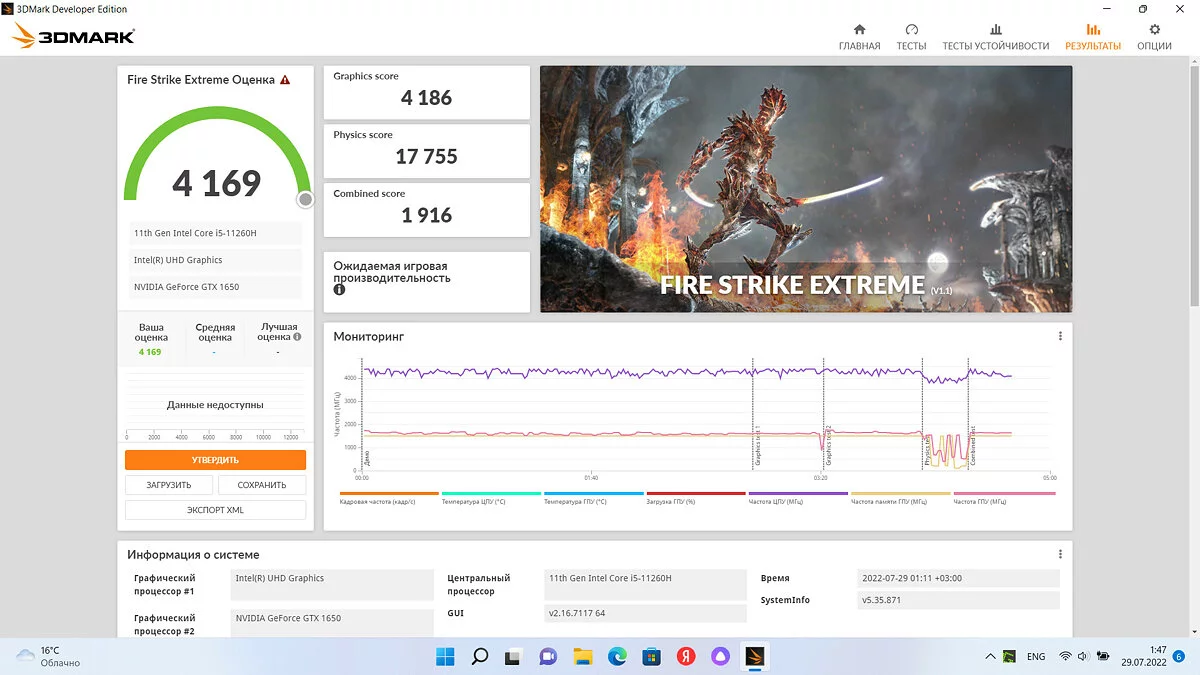Viewport: 1200px width, 675px height.
Task: Click the warning triangle next to Fire Strike Extreme
Action: pos(285,80)
